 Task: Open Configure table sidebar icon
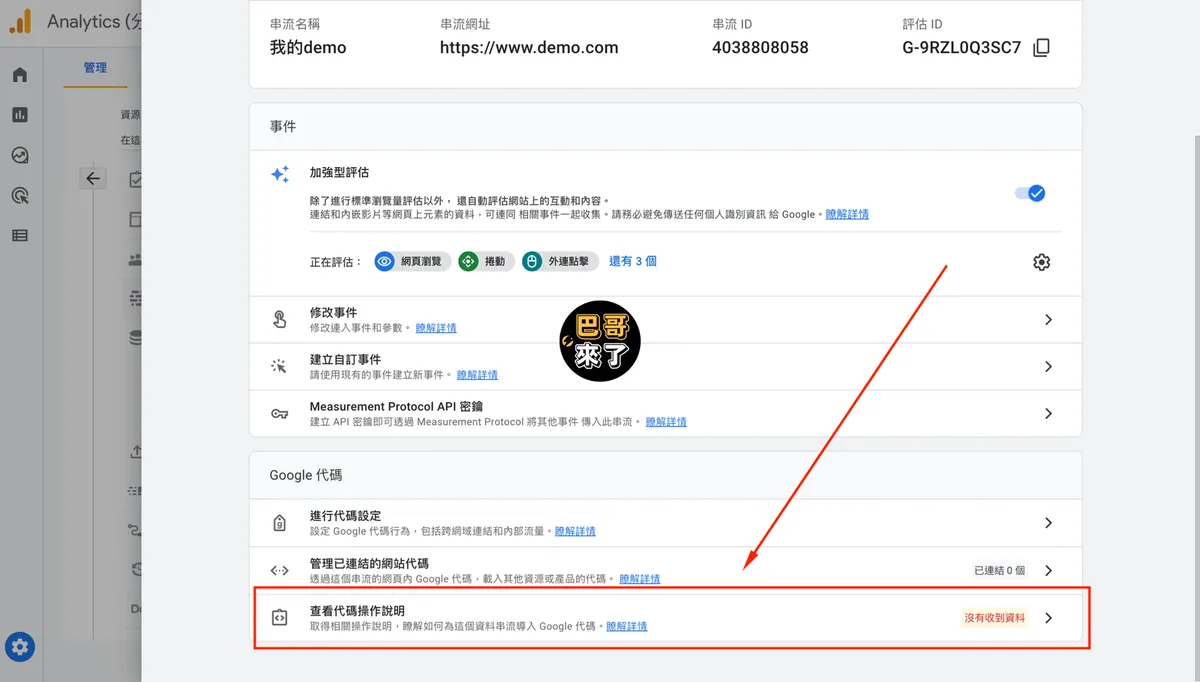(x=20, y=236)
